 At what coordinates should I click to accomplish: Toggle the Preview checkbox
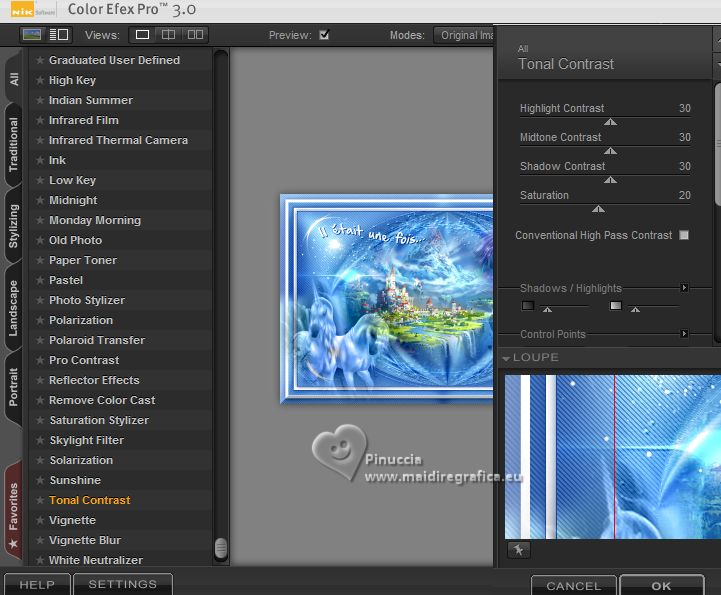tap(324, 35)
